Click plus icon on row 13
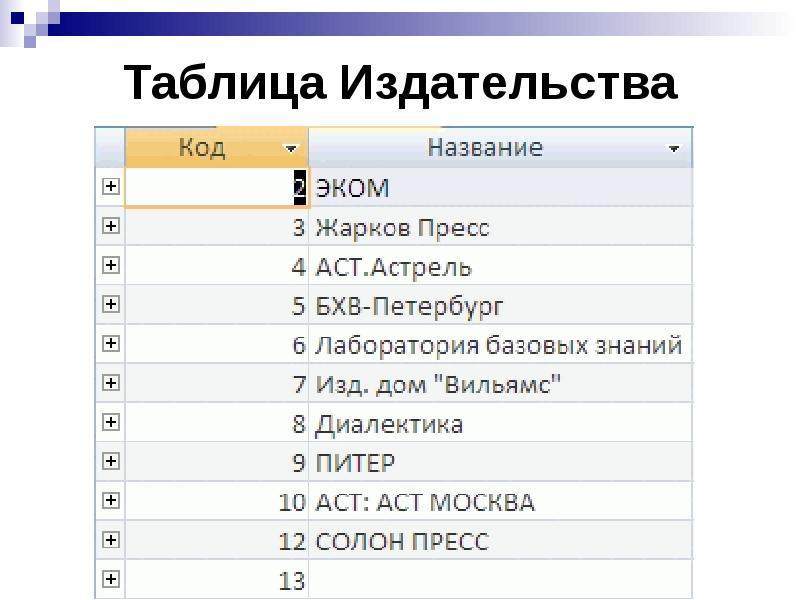This screenshot has width=800, height=600. pos(110,579)
